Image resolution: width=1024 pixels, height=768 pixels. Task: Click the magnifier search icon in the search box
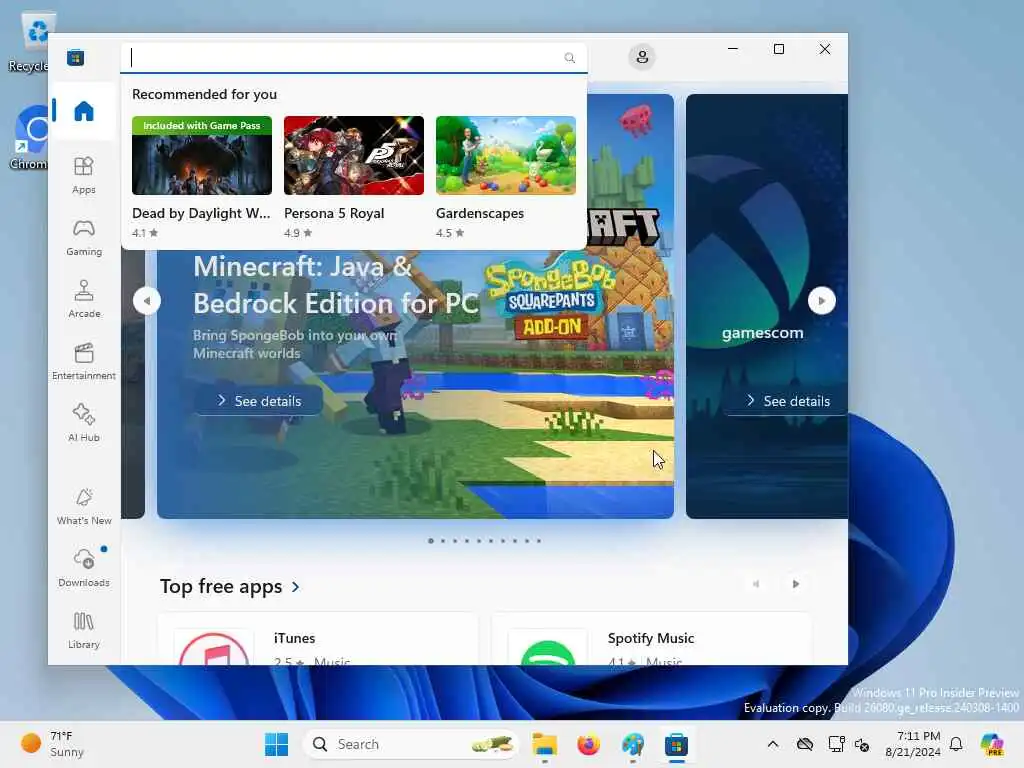coord(569,57)
